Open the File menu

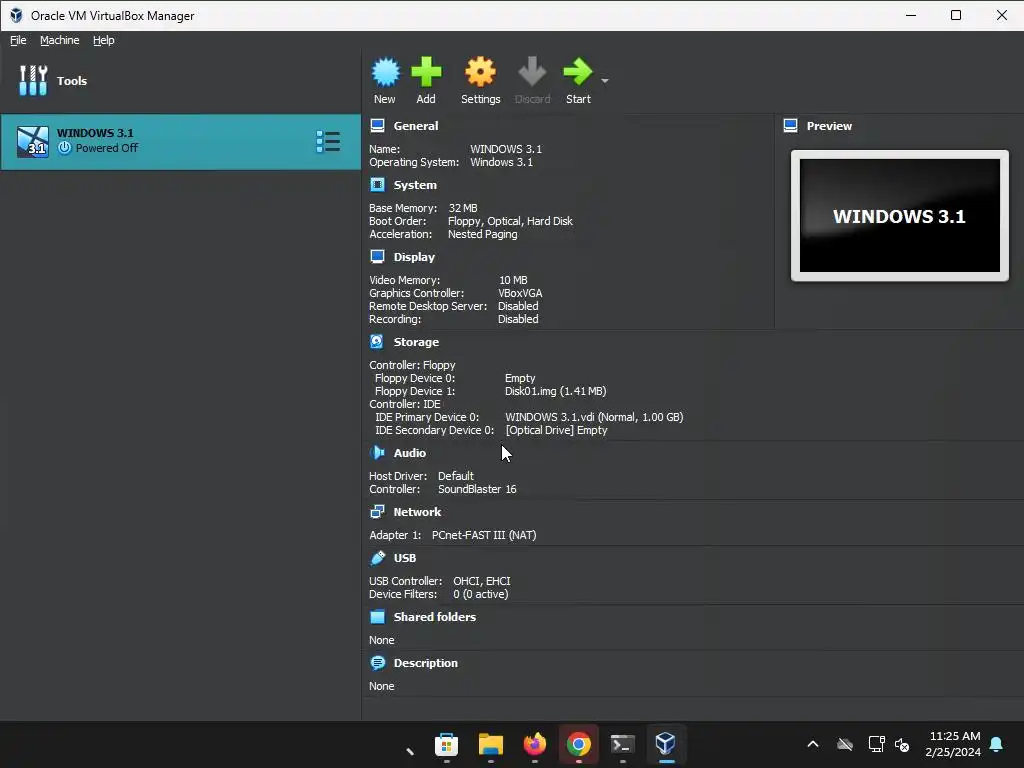click(18, 40)
